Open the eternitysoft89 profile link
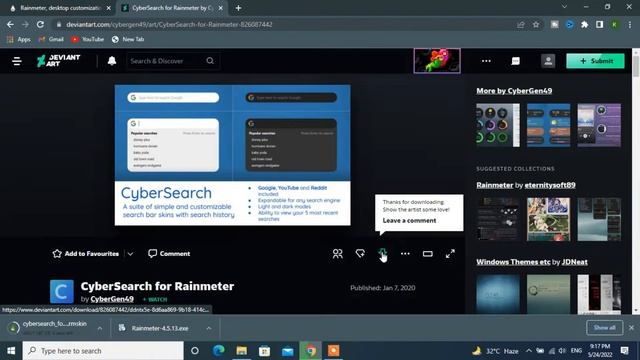This screenshot has height=360, width=640. pos(550,185)
